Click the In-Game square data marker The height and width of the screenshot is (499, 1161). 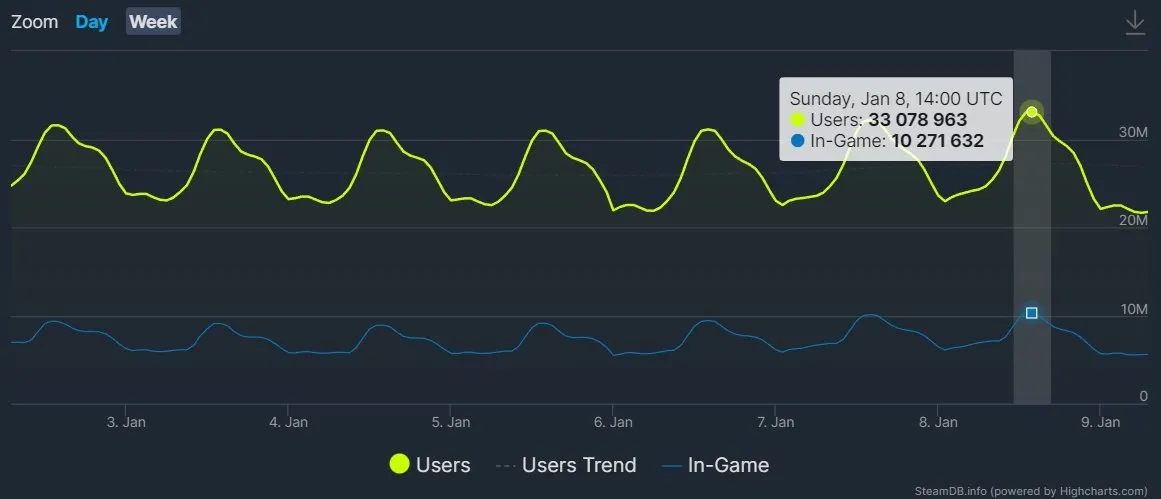pyautogui.click(x=1032, y=313)
